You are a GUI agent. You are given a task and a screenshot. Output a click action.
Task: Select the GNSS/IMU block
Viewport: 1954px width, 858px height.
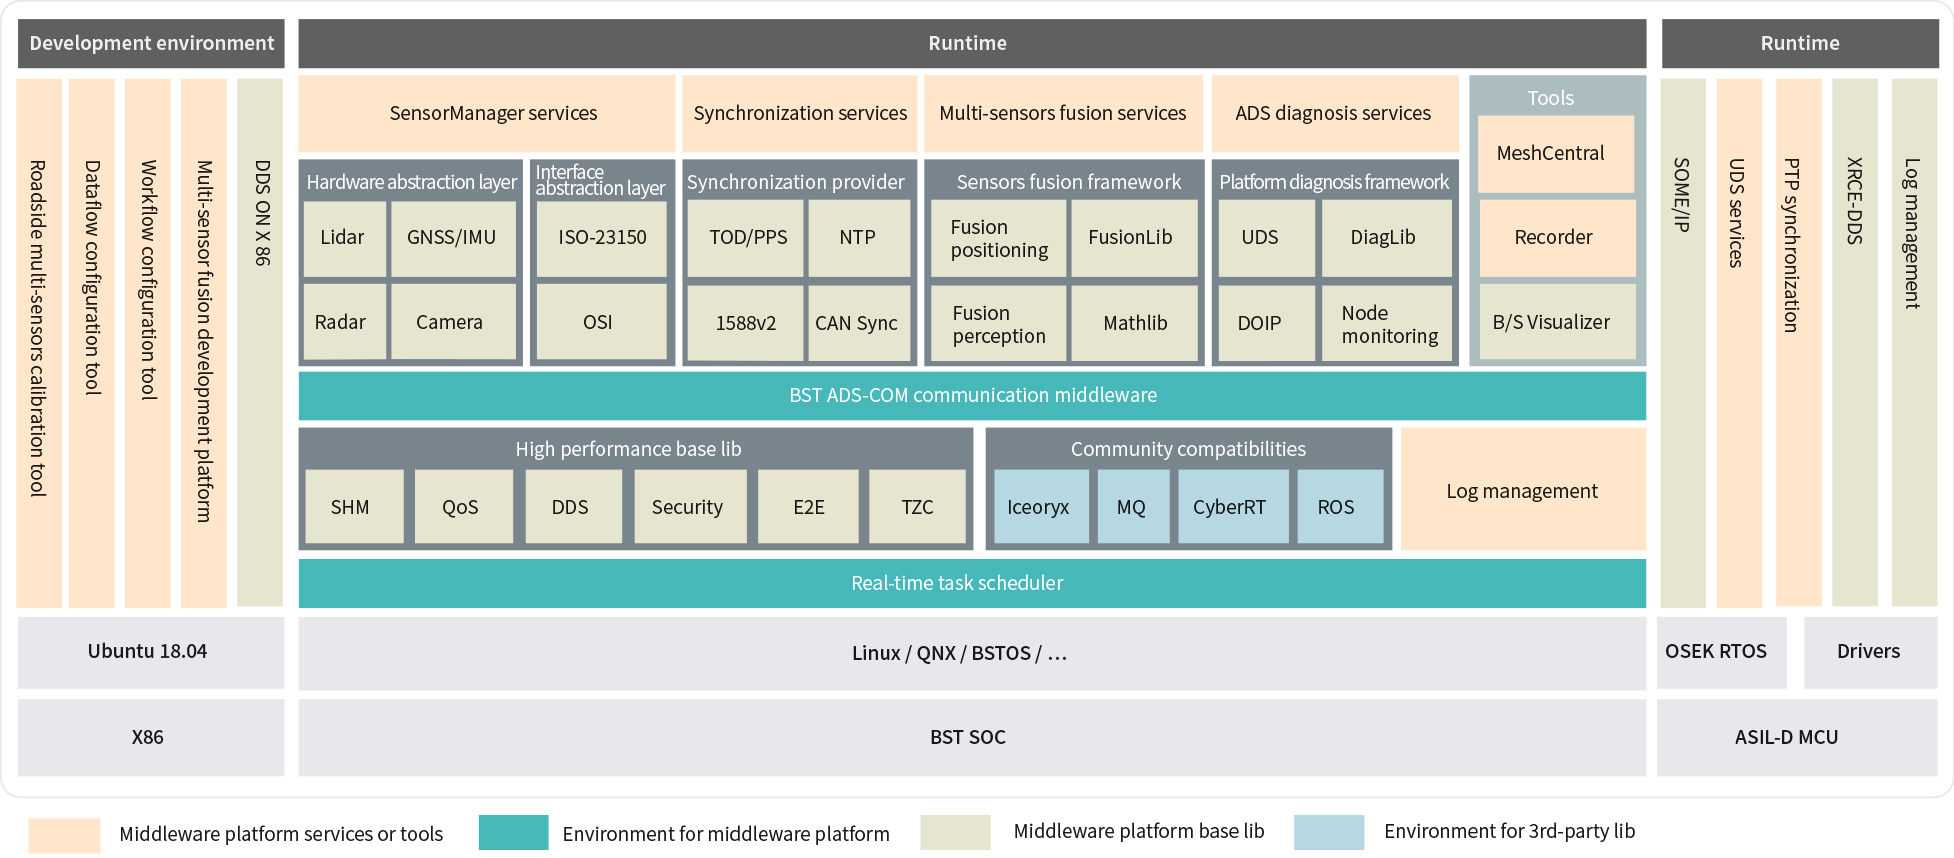452,238
